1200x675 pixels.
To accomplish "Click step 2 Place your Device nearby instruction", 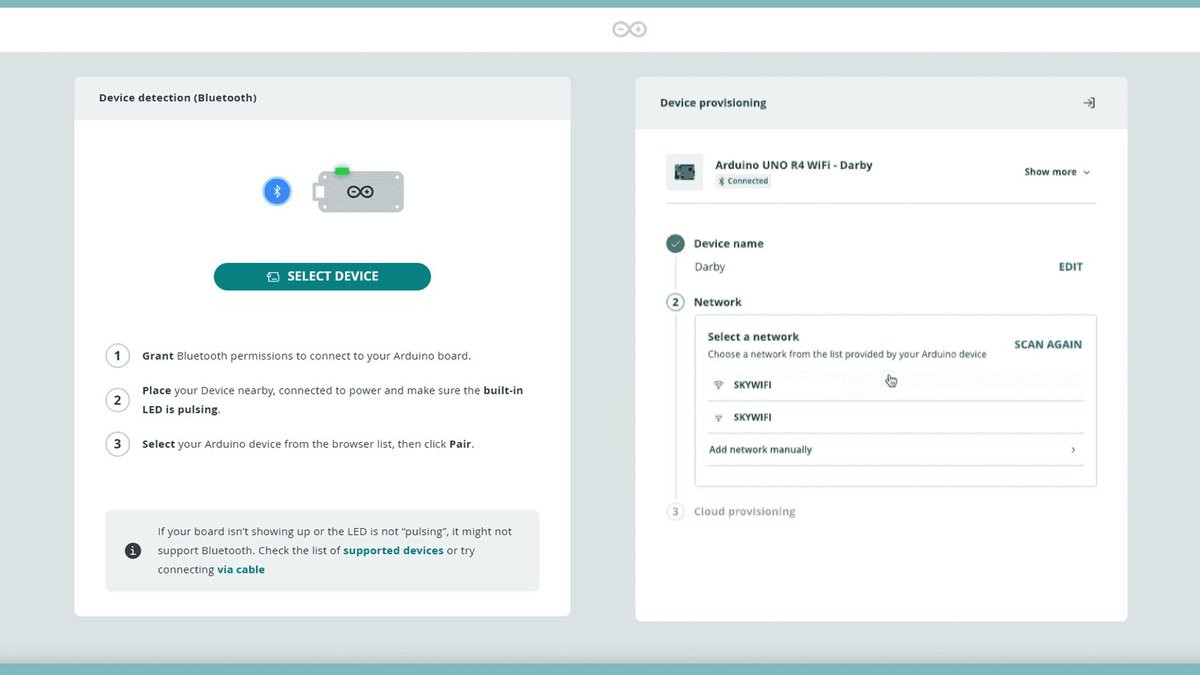I will click(332, 400).
